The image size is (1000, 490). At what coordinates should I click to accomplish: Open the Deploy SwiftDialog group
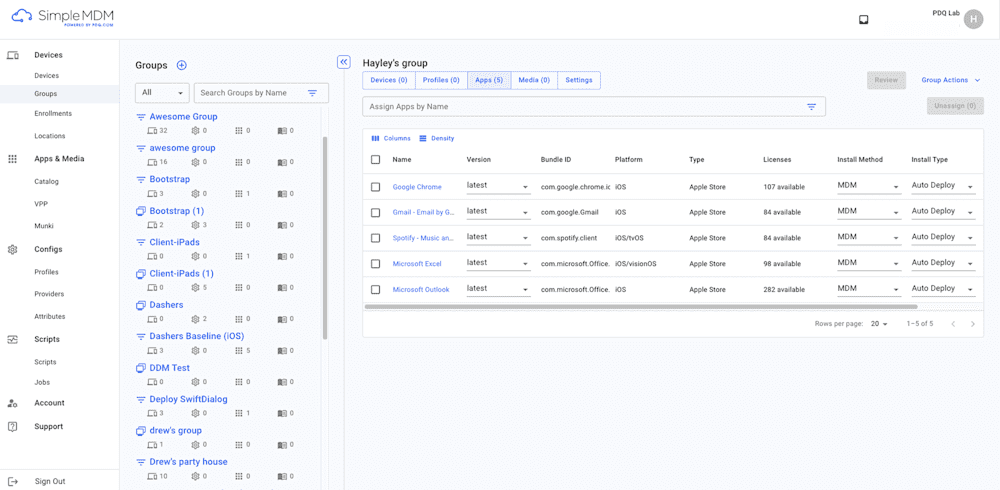click(x=188, y=399)
